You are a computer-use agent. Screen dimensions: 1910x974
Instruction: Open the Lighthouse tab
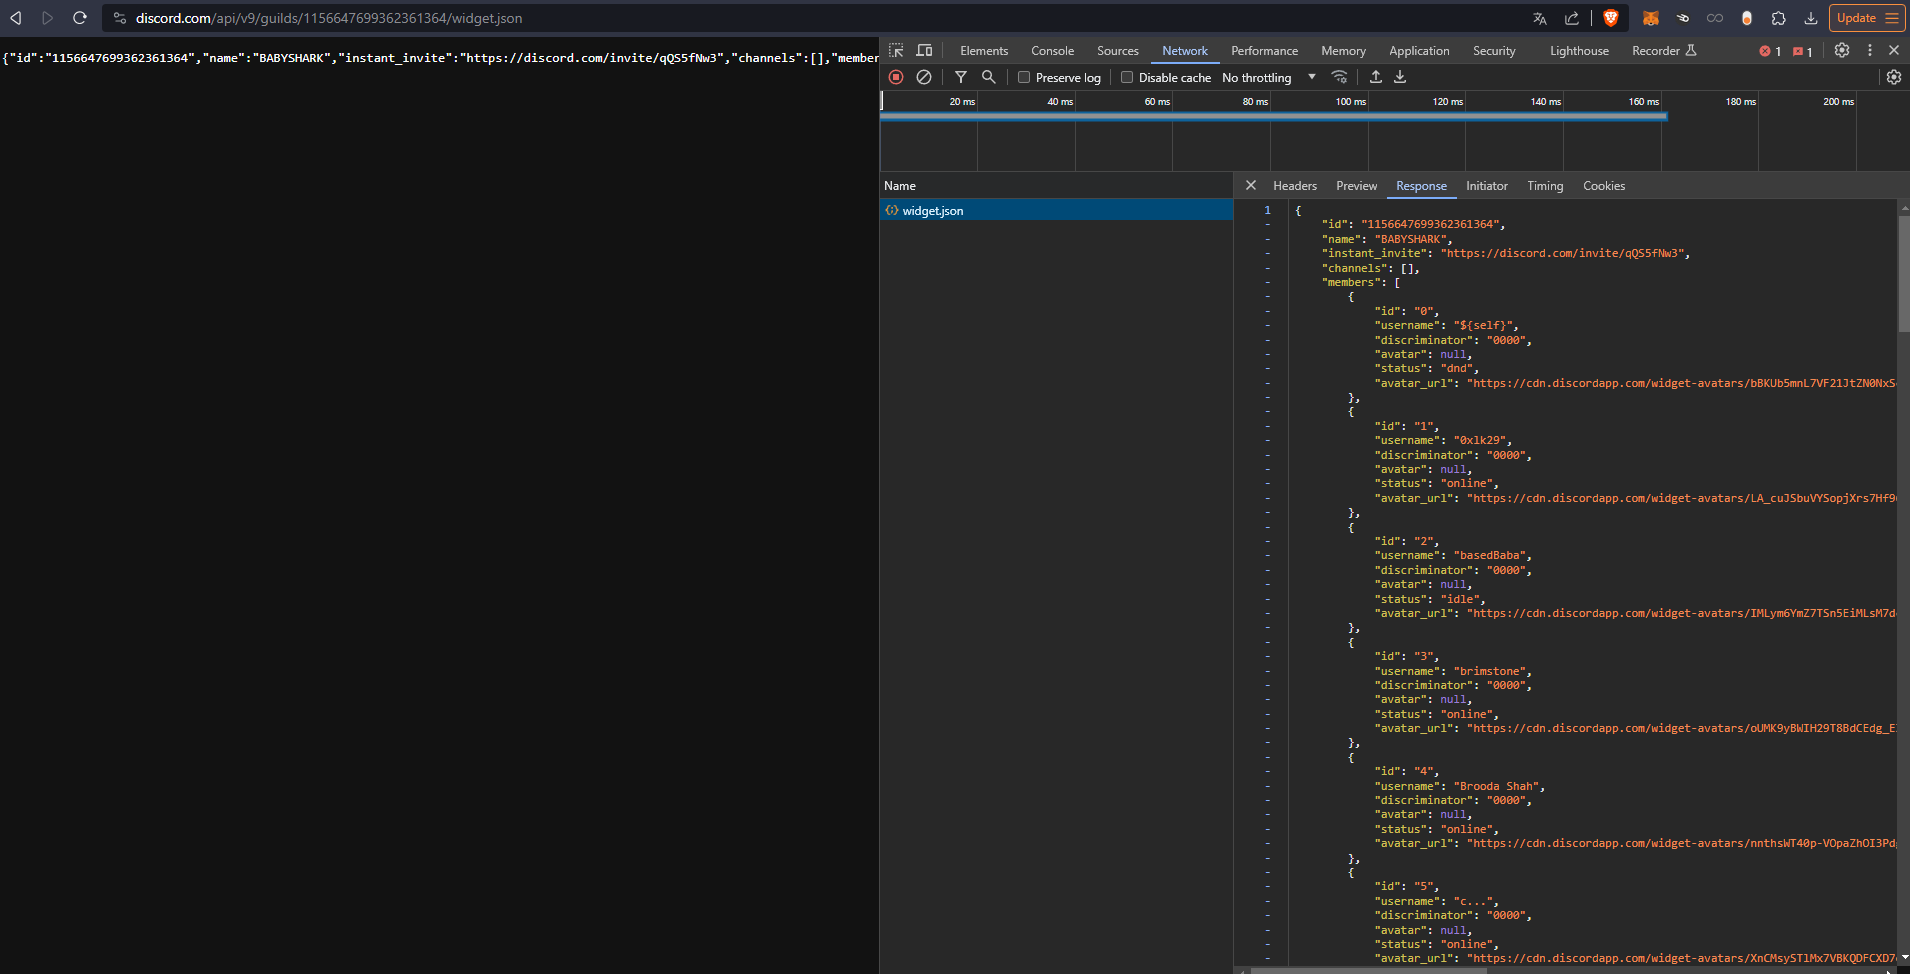(x=1580, y=51)
